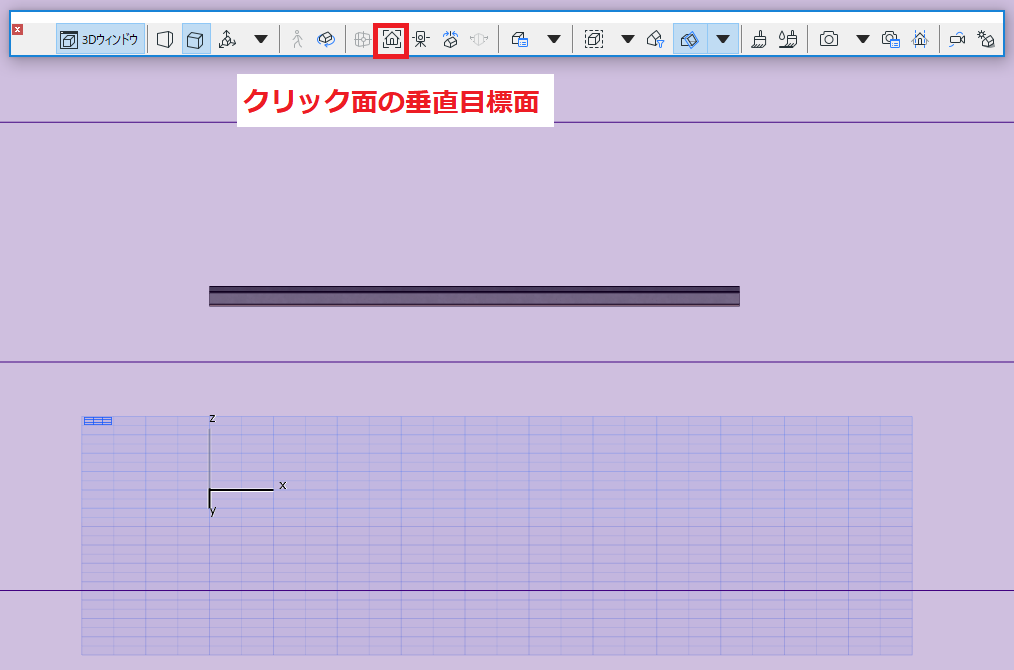
Task: Open the 3Dウィンドウ button
Action: (x=100, y=39)
